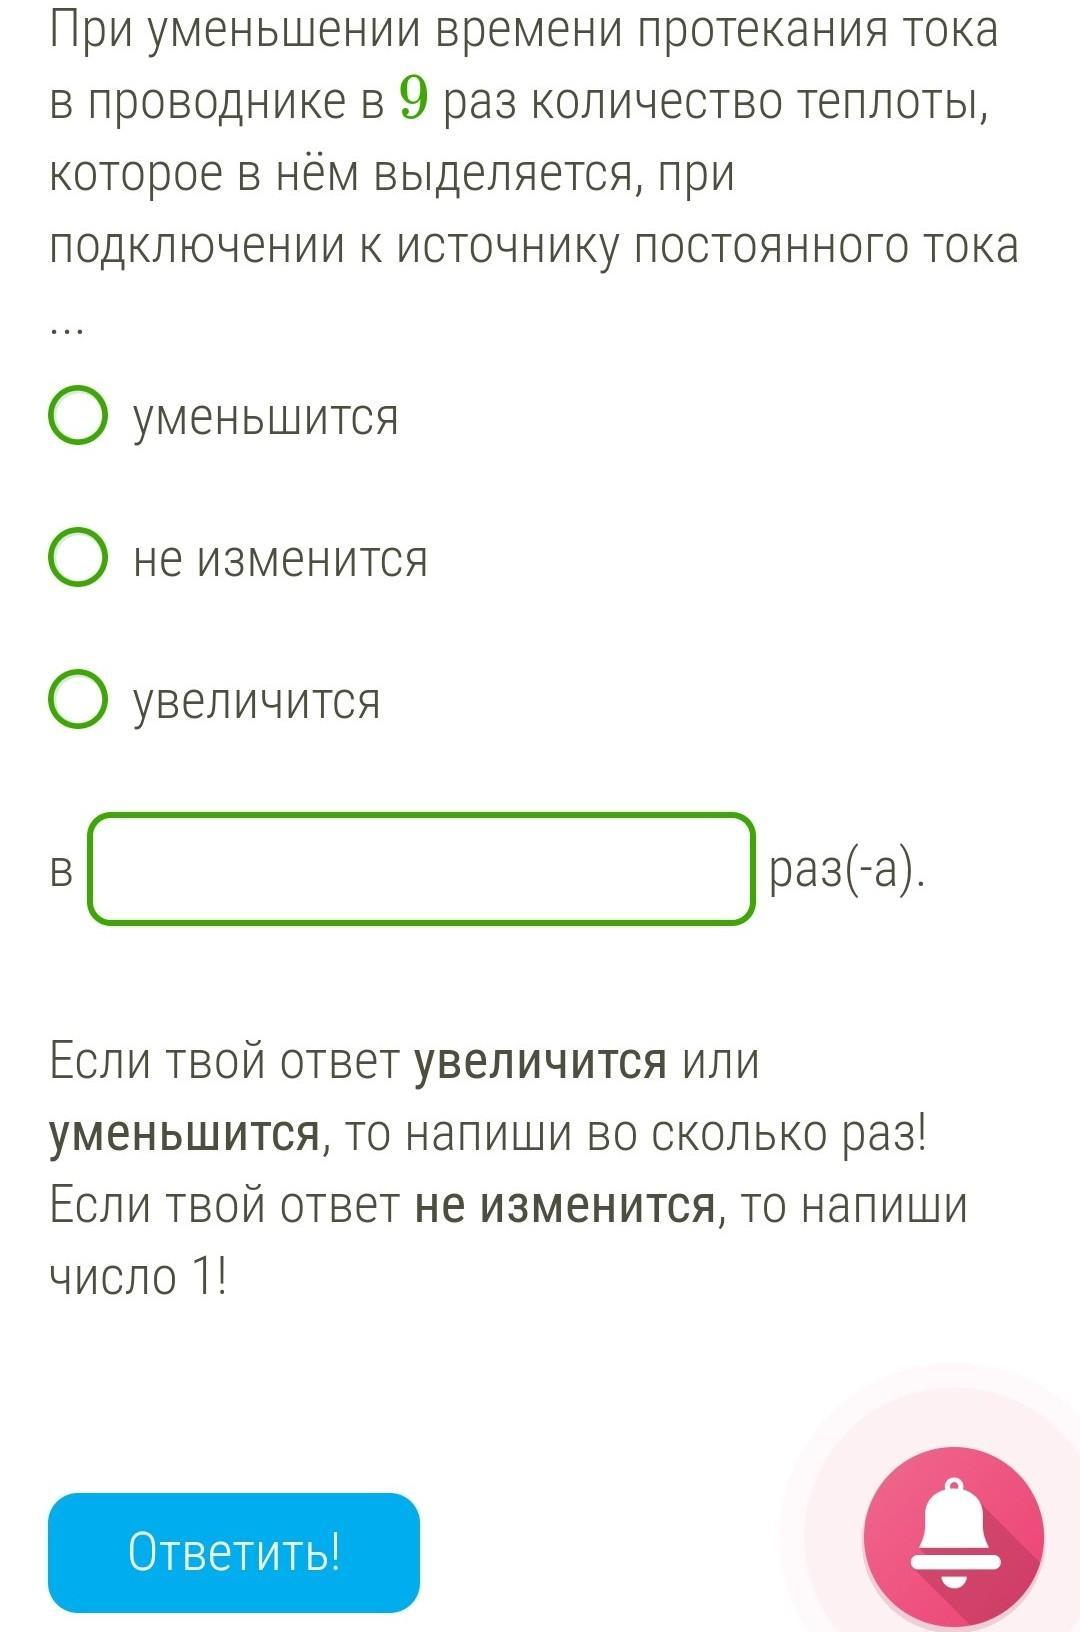This screenshot has height=1632, width=1080.
Task: Click bold 'не изменится' in the hint
Action: [566, 1205]
